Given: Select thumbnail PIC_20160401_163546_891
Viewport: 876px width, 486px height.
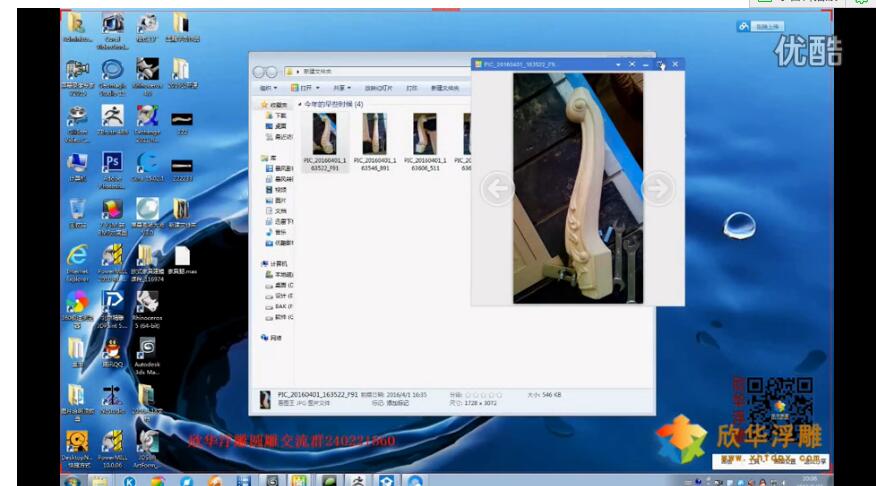Looking at the screenshot, I should [x=375, y=141].
